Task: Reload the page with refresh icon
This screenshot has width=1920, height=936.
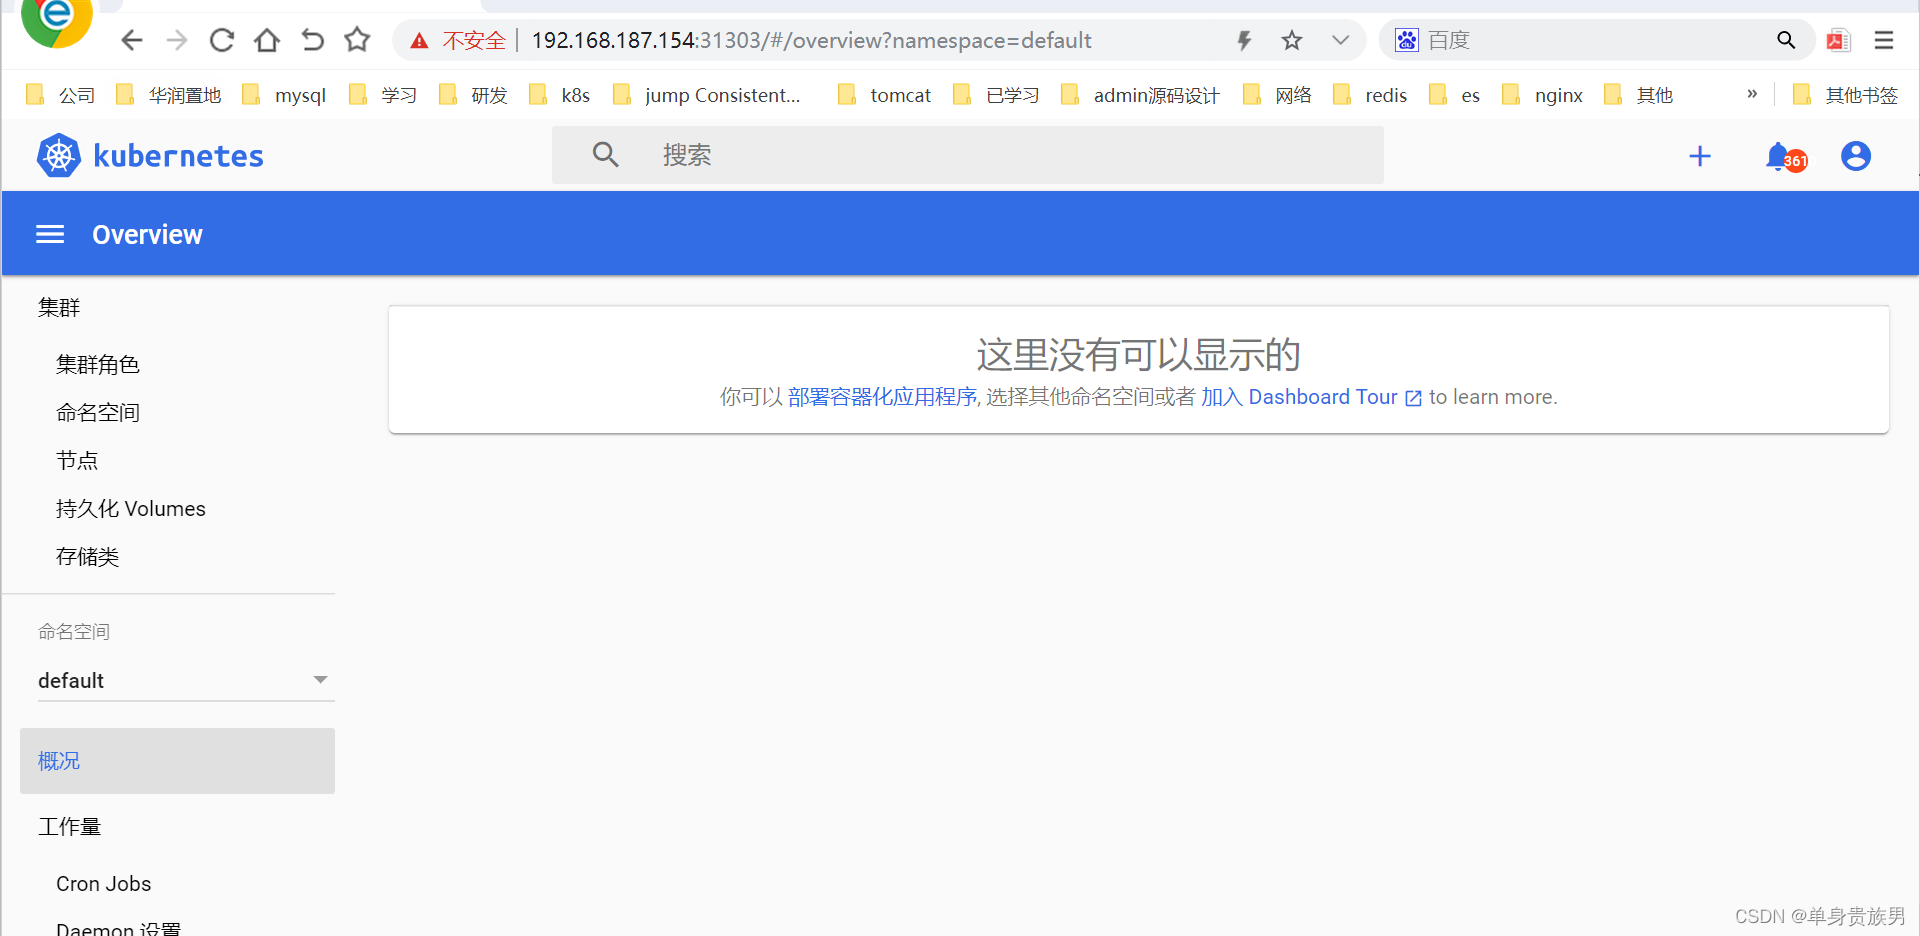Action: pyautogui.click(x=222, y=40)
